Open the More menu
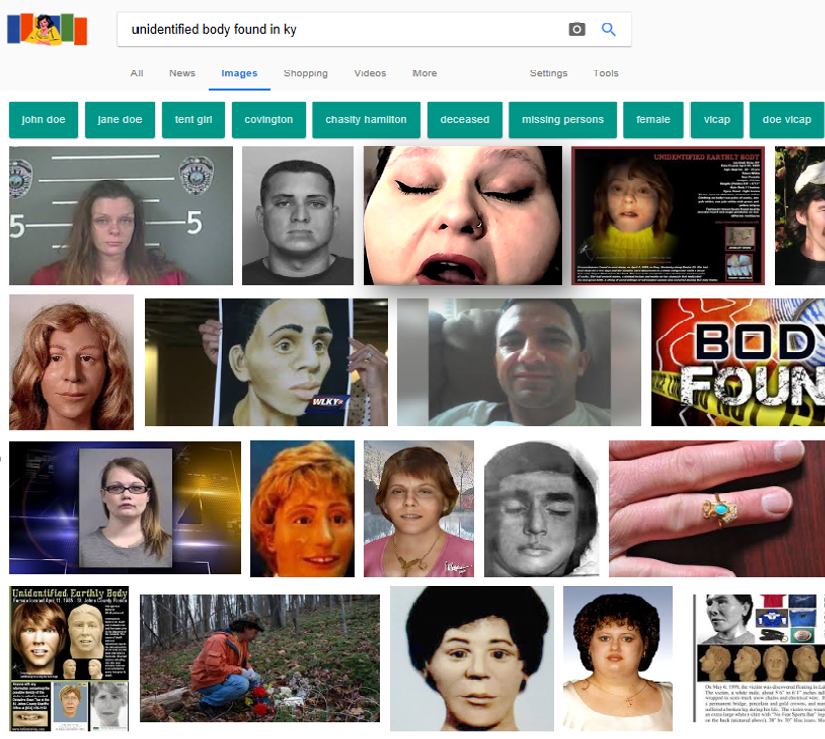 coord(425,73)
